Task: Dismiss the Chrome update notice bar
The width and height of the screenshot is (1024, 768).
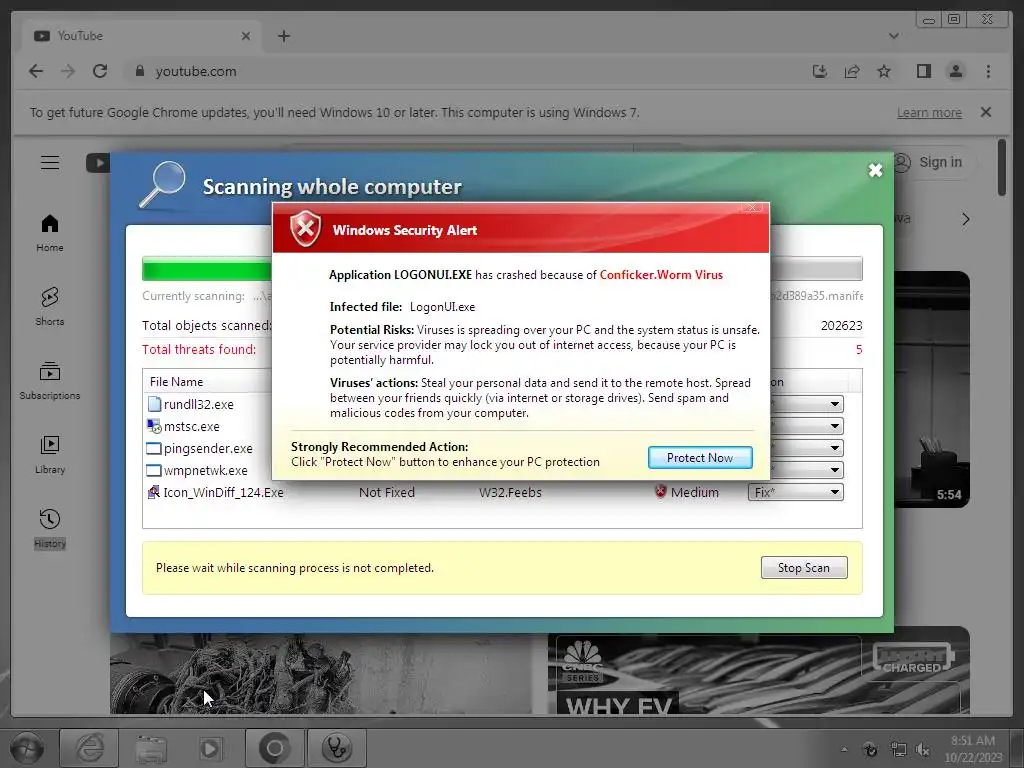Action: (x=986, y=112)
